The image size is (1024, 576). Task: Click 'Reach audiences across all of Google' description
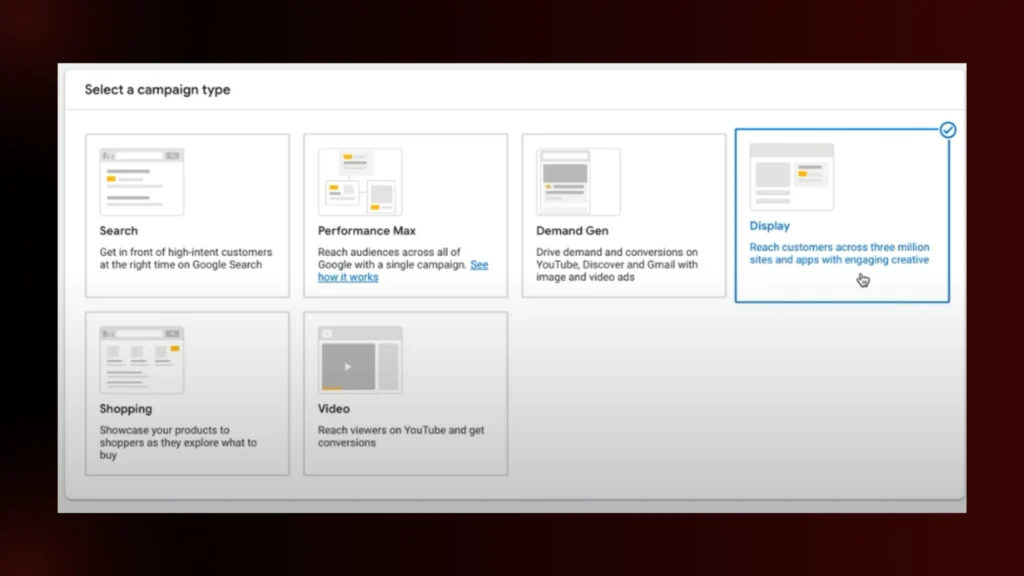tap(403, 264)
